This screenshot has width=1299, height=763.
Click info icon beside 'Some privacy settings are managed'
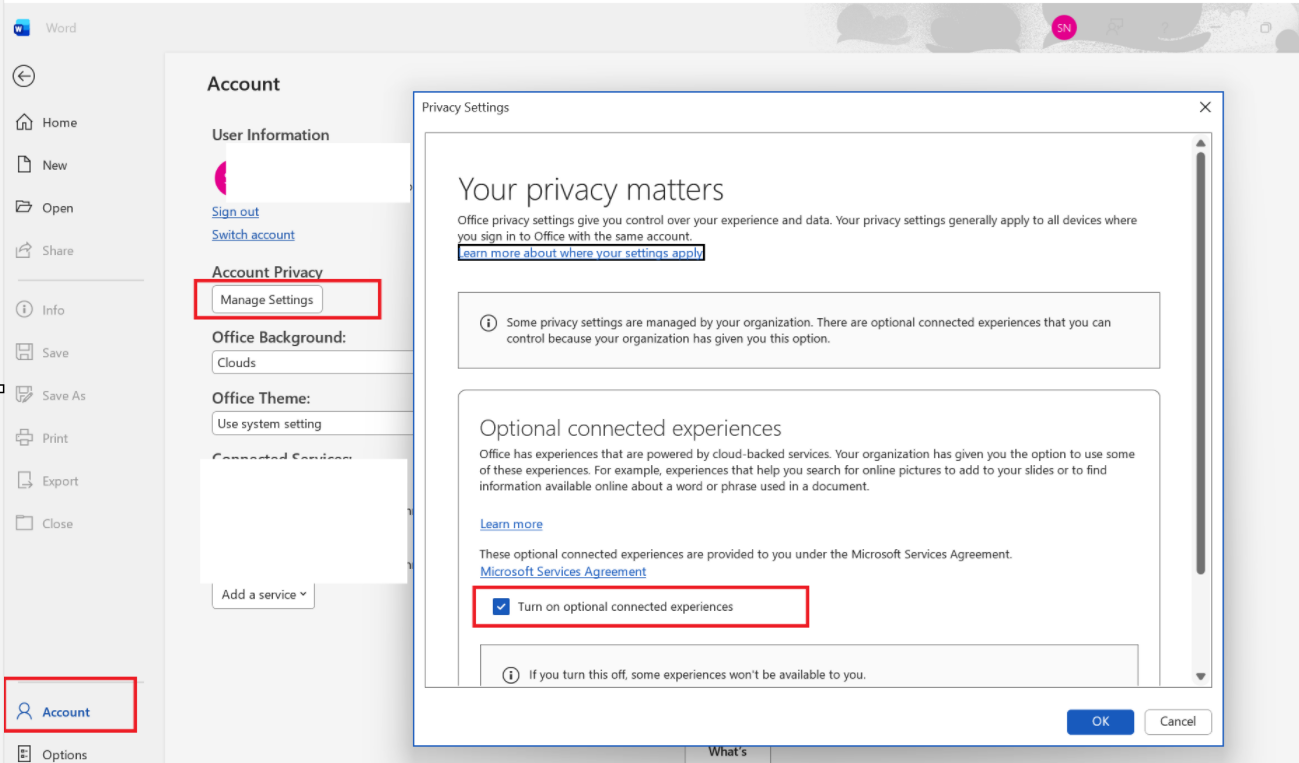[488, 323]
